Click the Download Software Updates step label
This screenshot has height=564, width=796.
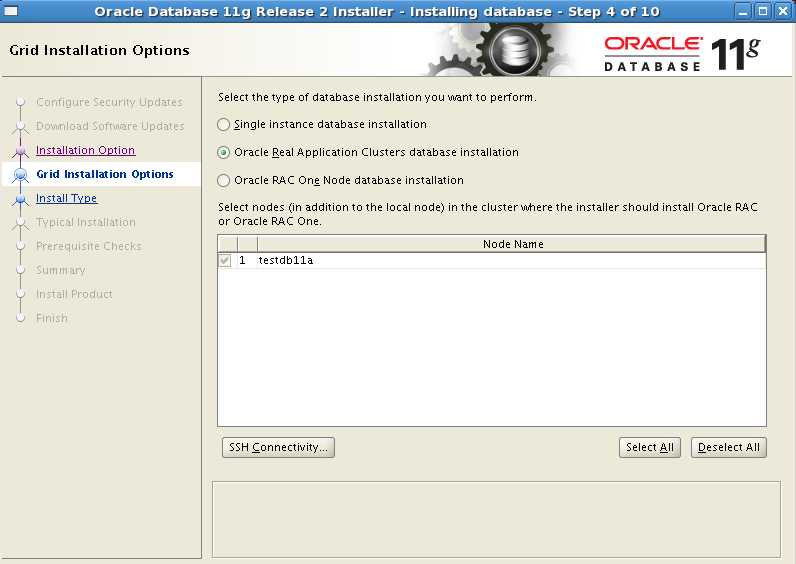(110, 126)
